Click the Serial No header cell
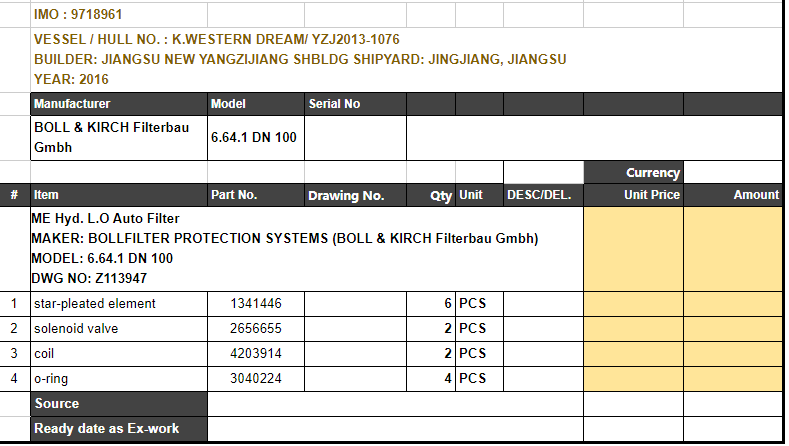The width and height of the screenshot is (789, 446). pos(354,104)
